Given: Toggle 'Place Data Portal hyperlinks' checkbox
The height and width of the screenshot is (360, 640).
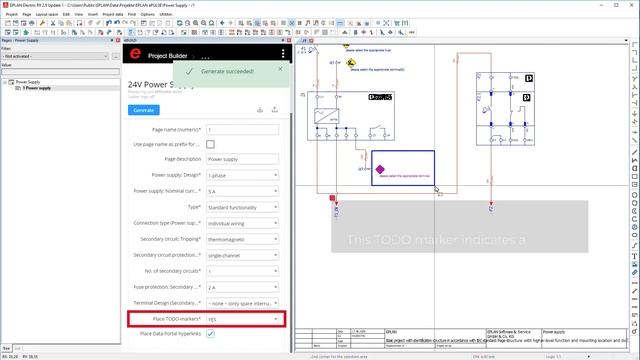Looking at the screenshot, I should pyautogui.click(x=210, y=333).
